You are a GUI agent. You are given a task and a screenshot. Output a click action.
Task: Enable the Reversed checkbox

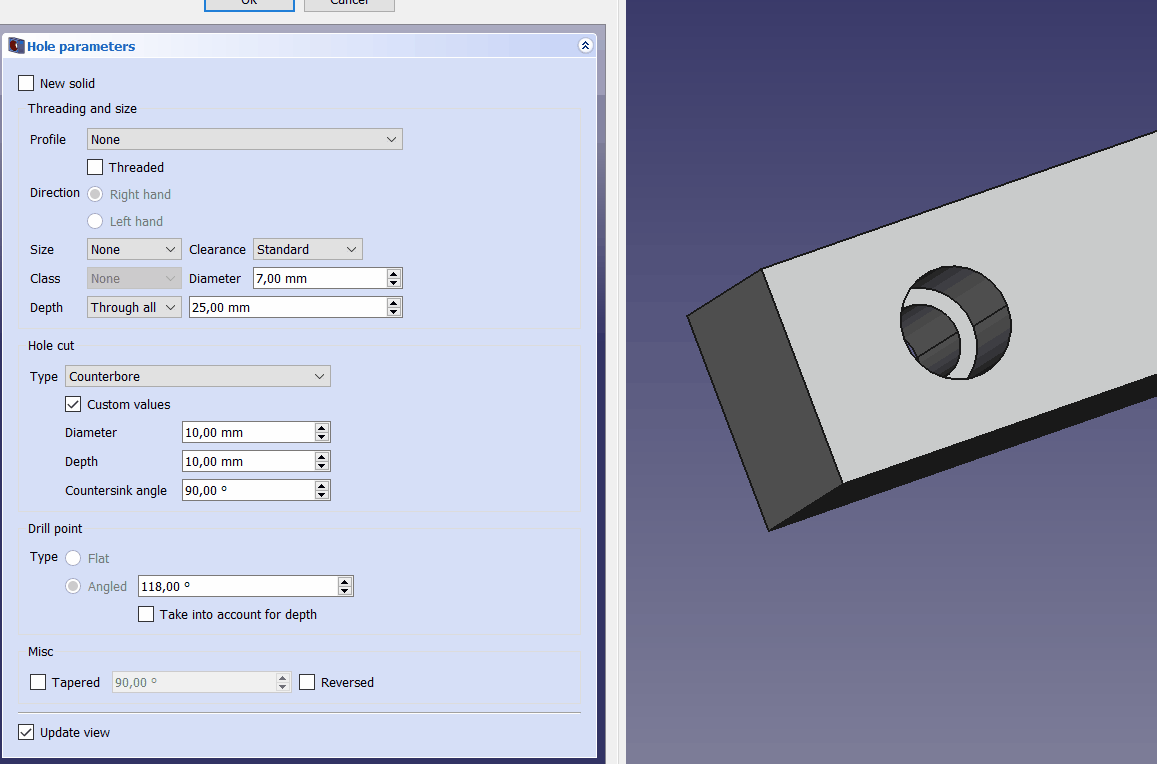[307, 682]
